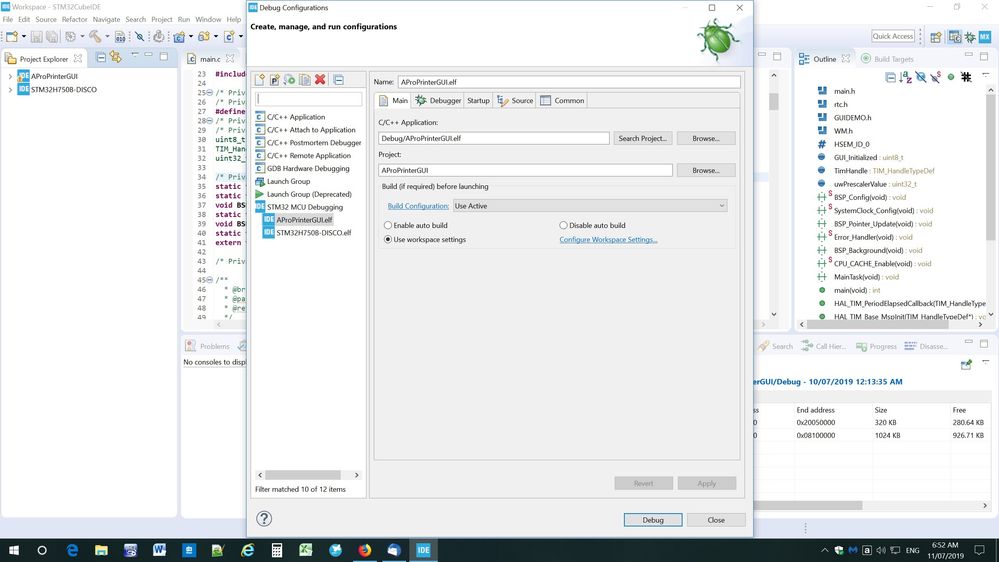
Task: Sort Outline alphabetically
Action: 905,78
